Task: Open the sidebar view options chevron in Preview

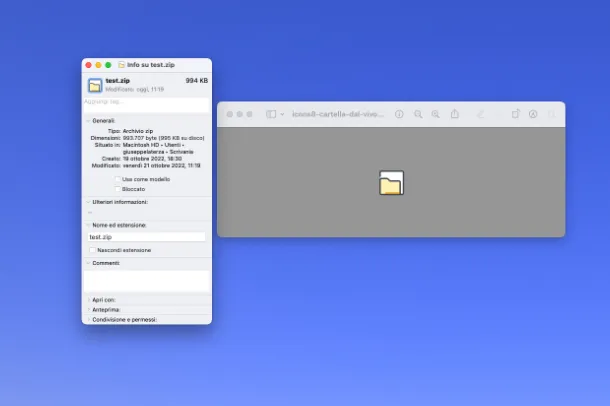Action: tap(282, 114)
